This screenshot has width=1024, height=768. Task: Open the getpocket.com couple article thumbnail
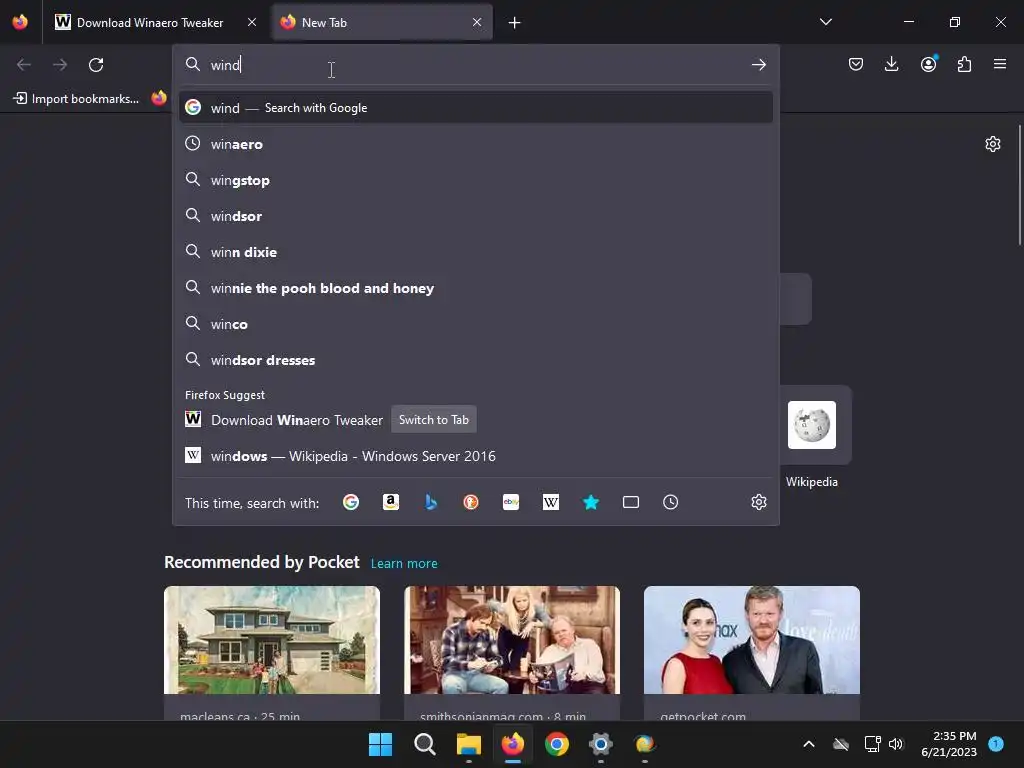pos(752,640)
